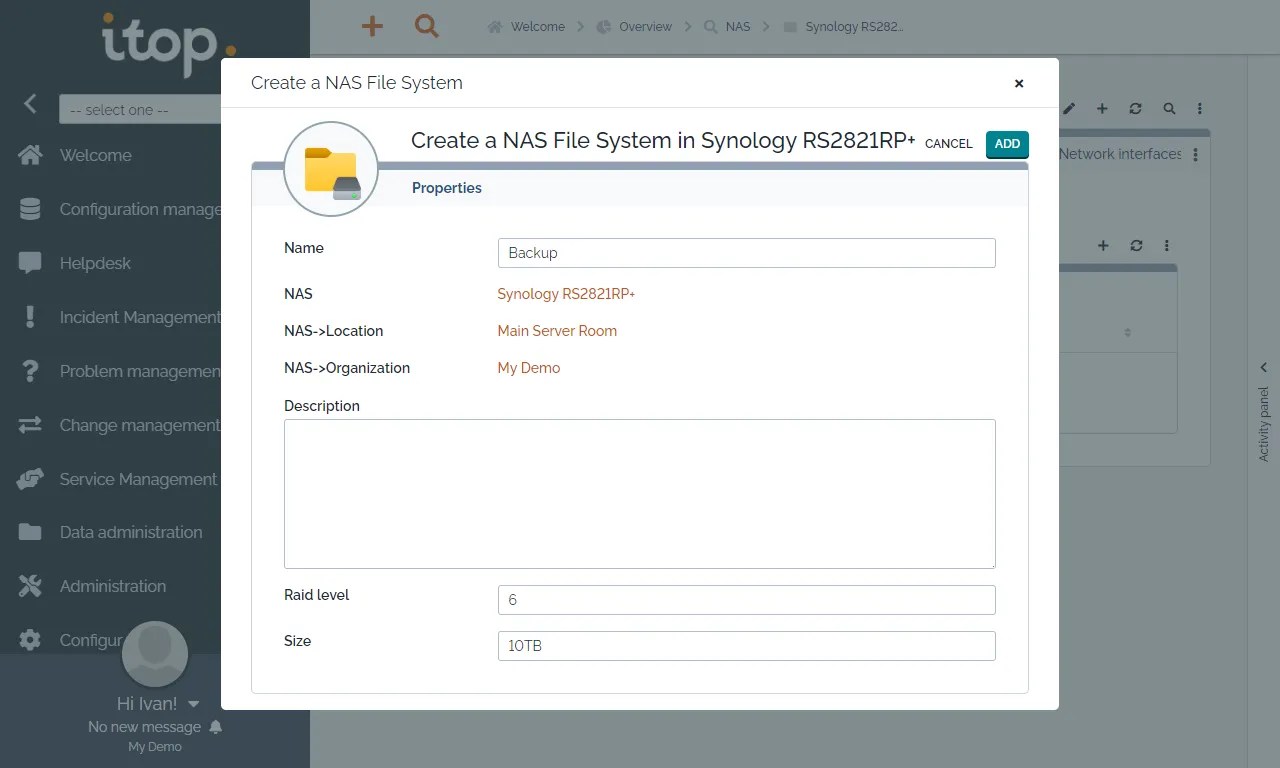Open kebab menu beside Network interfaces
This screenshot has width=1280, height=768.
point(1196,155)
